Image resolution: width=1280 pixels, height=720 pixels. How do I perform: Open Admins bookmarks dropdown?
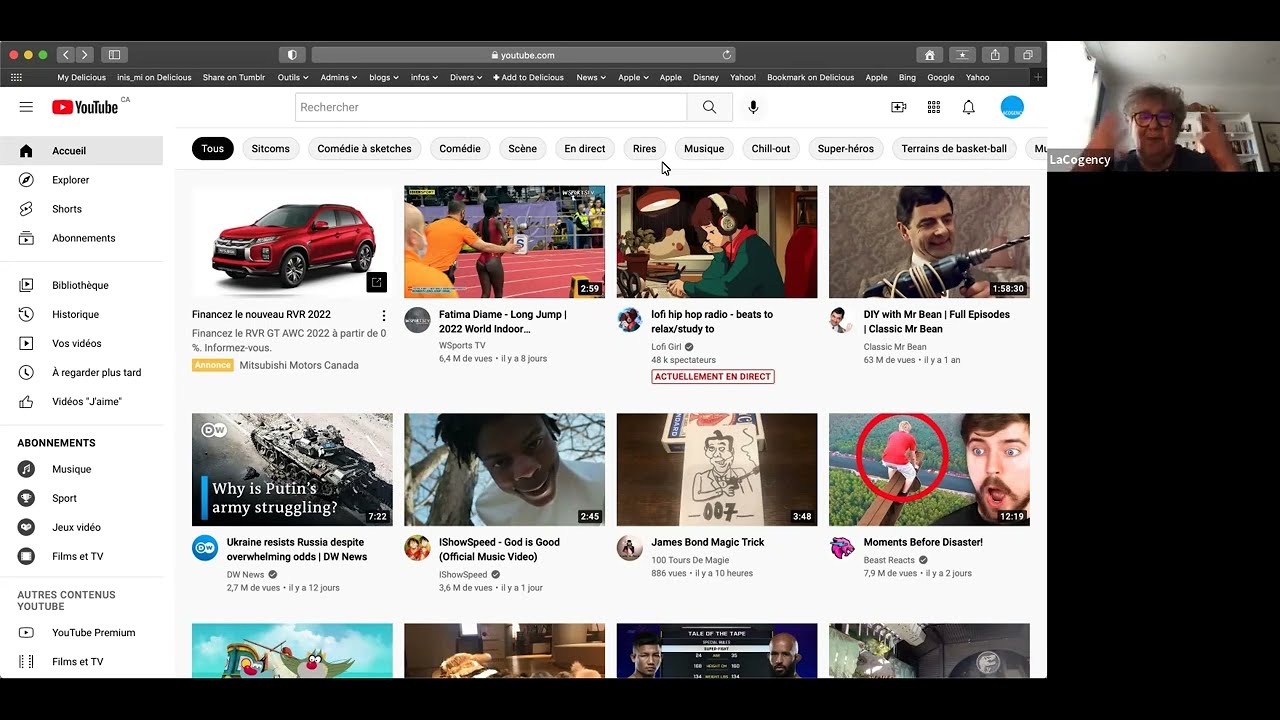tap(339, 77)
